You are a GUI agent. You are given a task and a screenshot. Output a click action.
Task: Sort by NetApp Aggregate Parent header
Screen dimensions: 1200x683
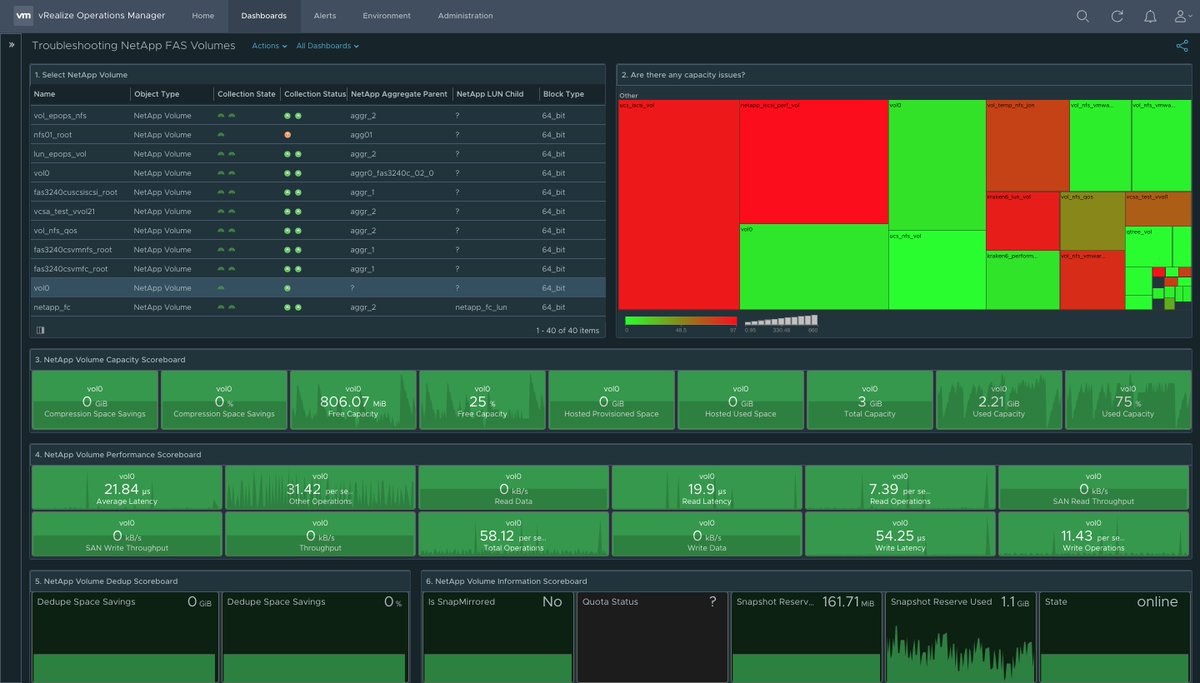(x=398, y=94)
